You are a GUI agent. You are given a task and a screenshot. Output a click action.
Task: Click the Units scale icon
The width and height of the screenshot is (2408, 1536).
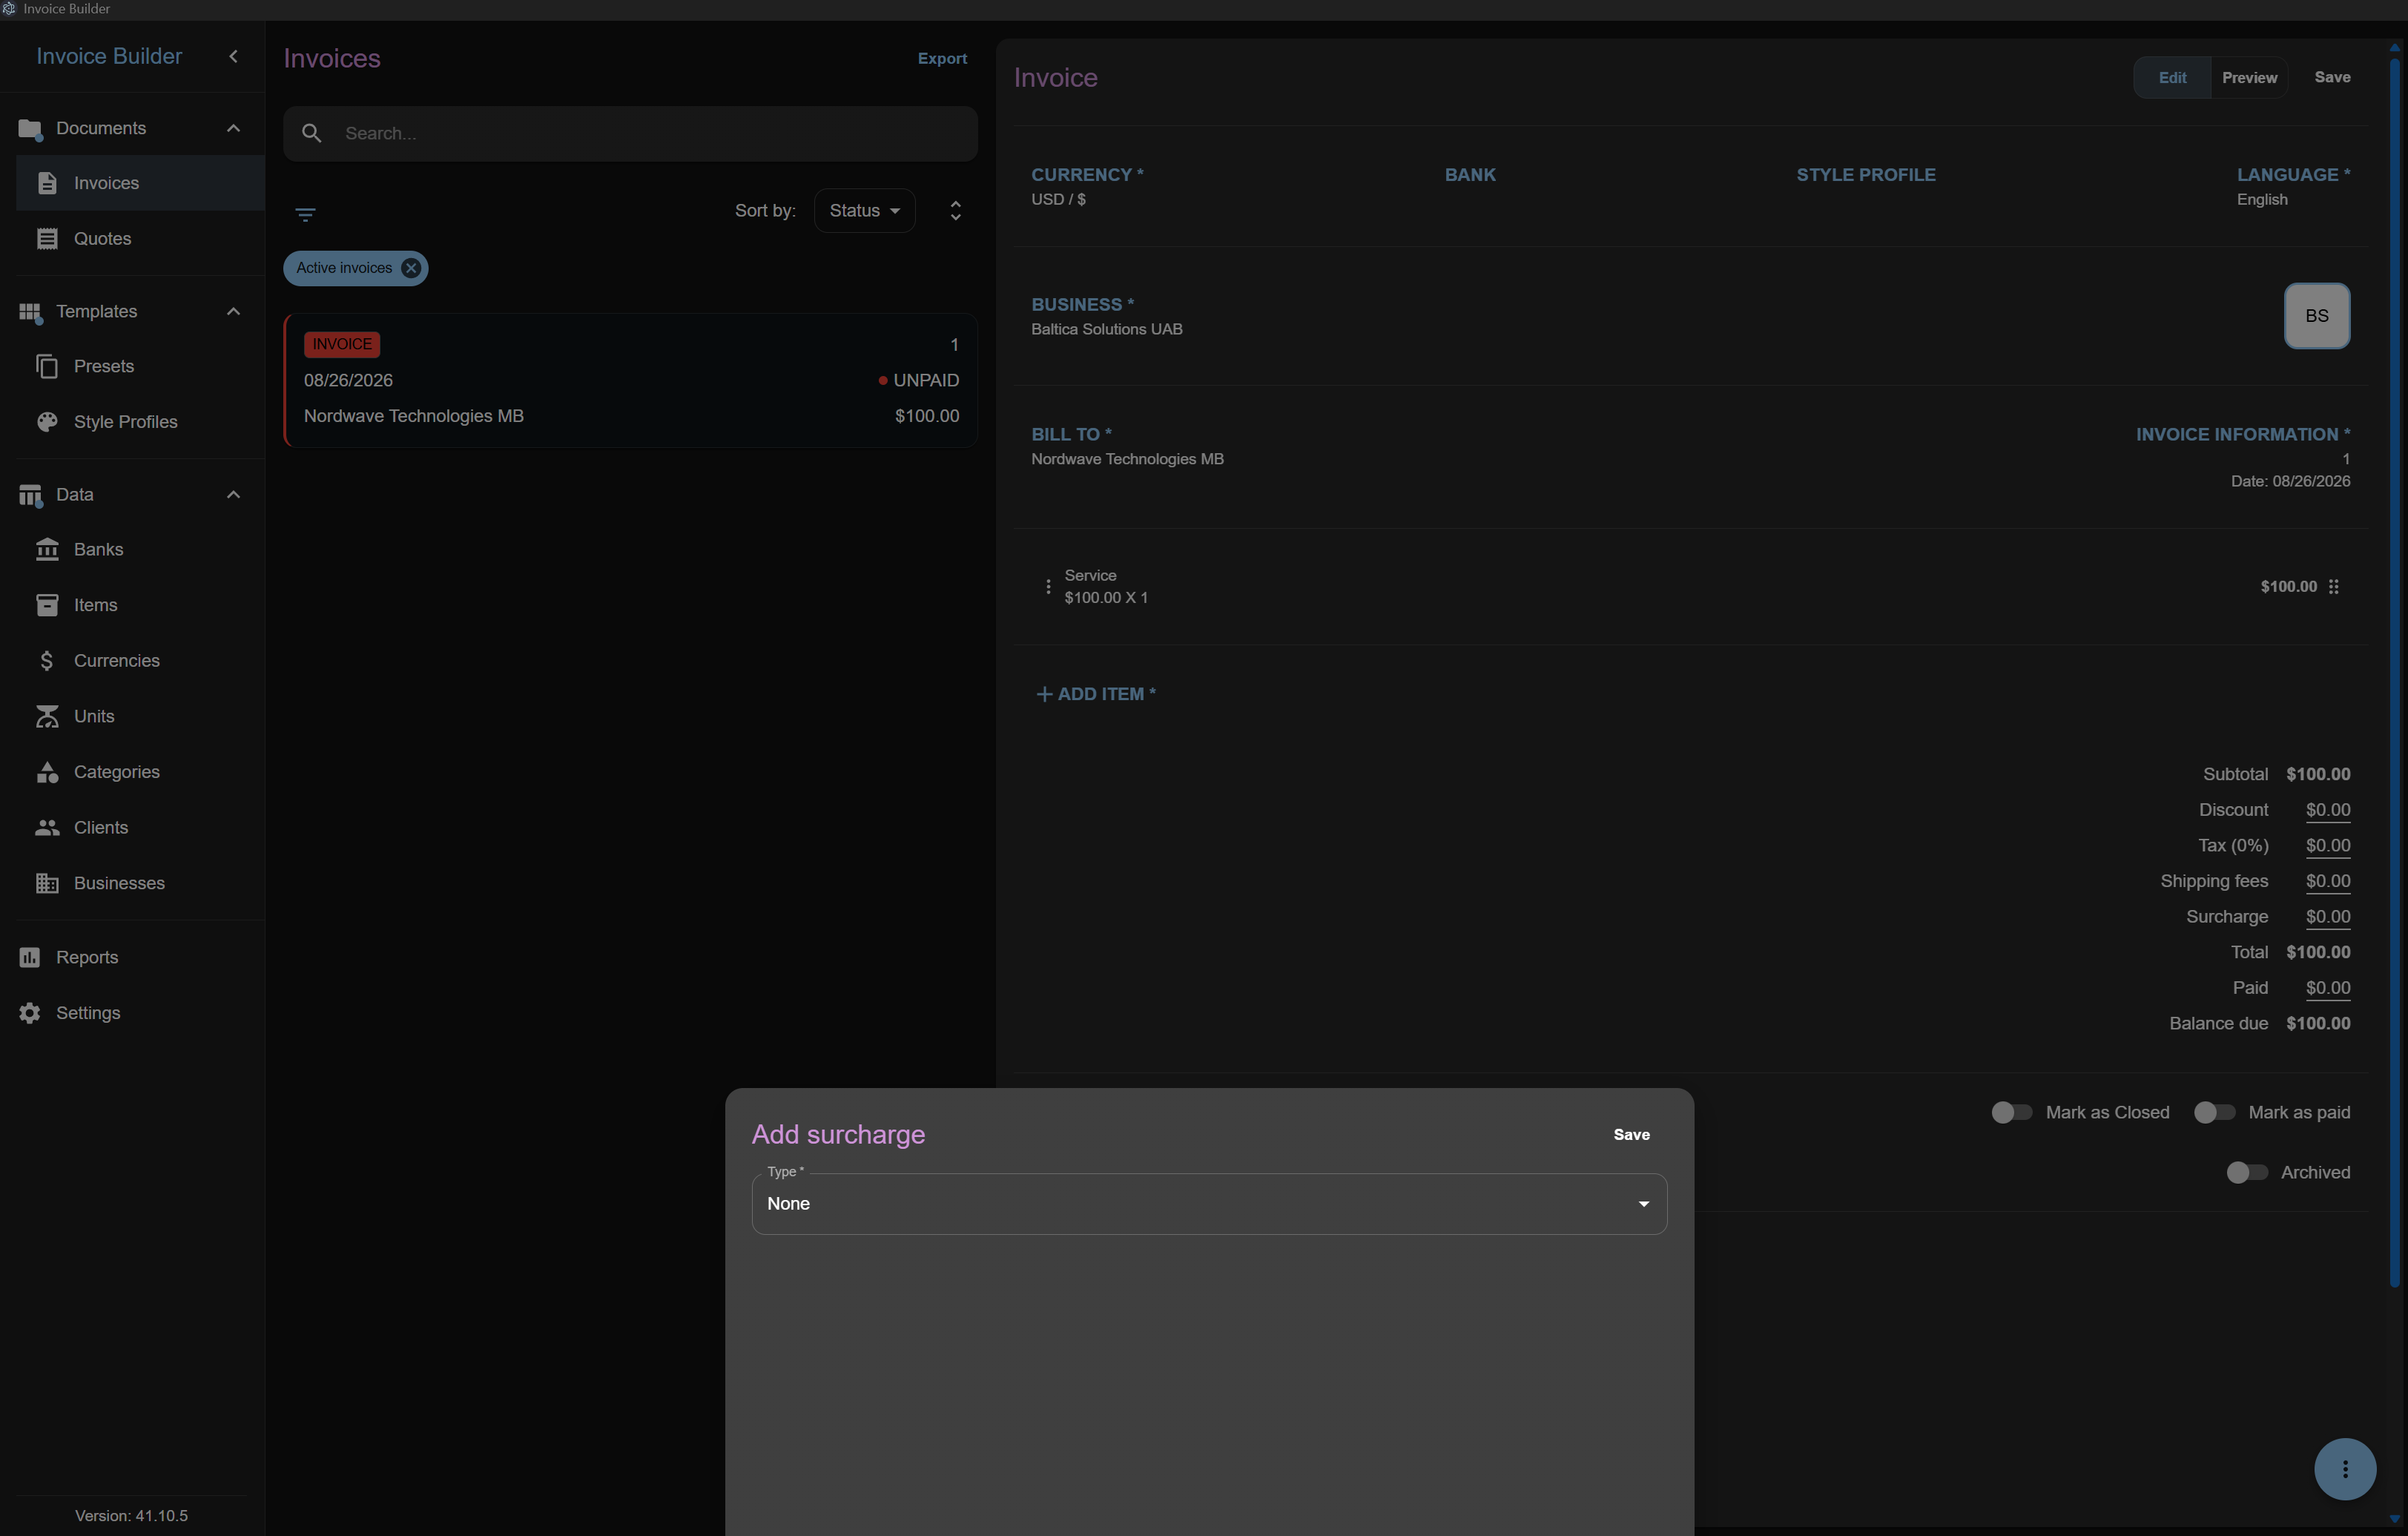(47, 716)
